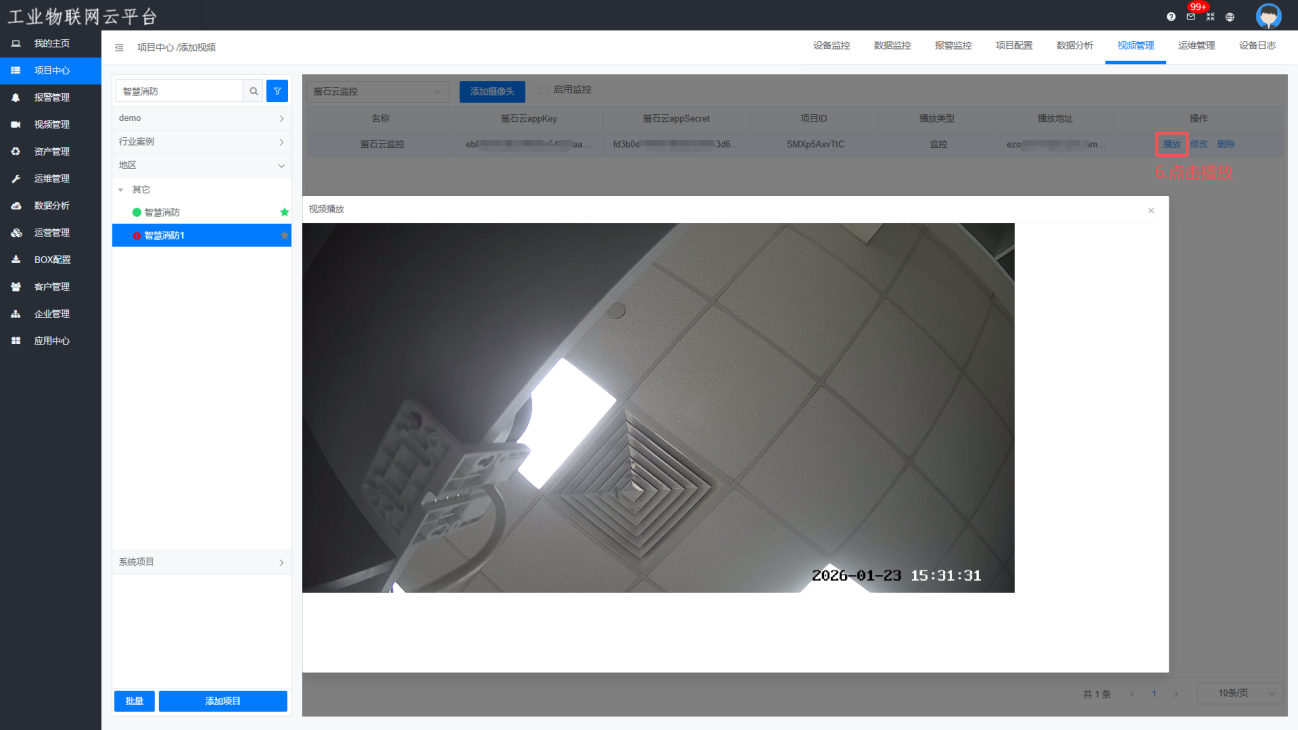
Task: Open 报警管理 in the left sidebar
Action: [x=51, y=98]
